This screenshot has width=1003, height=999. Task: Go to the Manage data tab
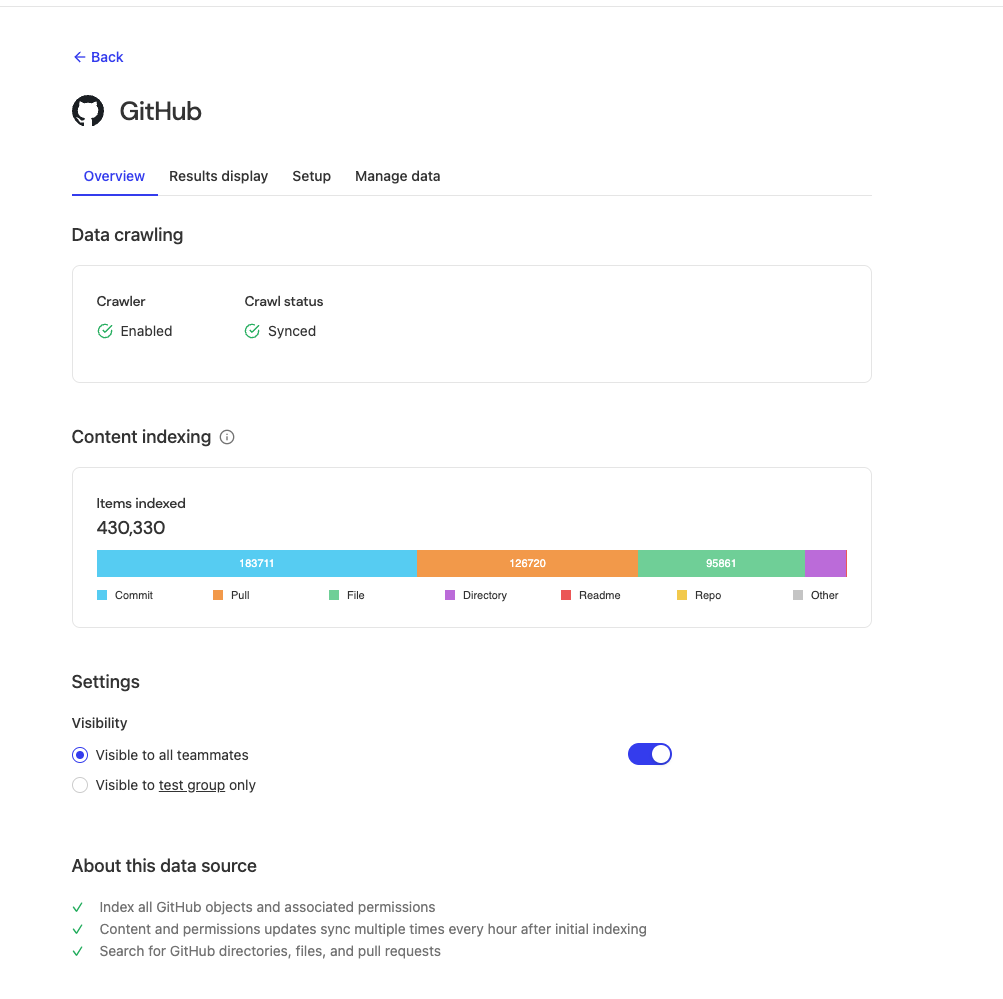pyautogui.click(x=397, y=177)
